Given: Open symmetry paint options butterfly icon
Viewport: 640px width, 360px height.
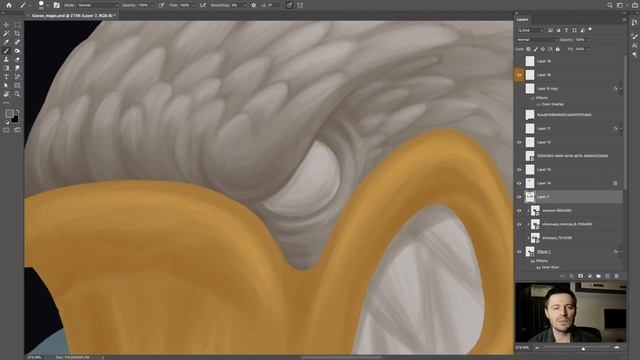Looking at the screenshot, I should point(301,5).
